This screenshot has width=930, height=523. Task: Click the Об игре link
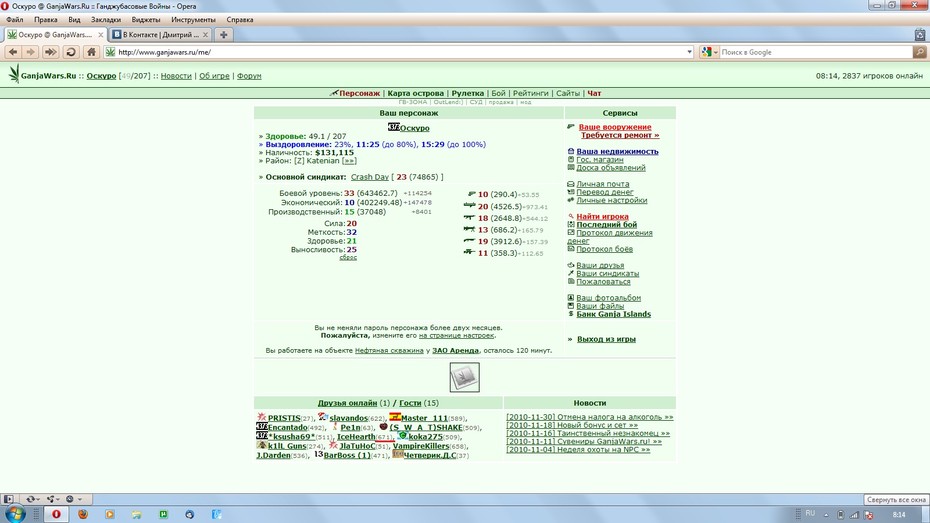(x=214, y=76)
